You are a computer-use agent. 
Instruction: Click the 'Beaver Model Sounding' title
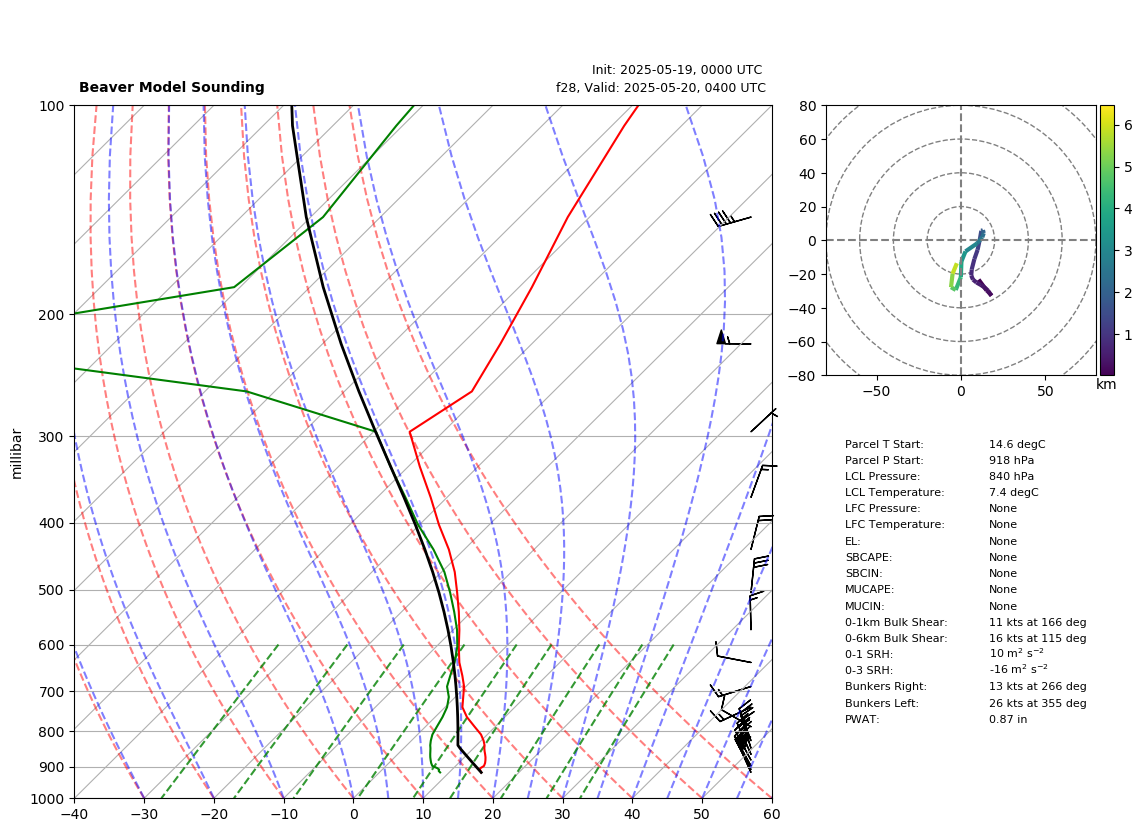(x=172, y=87)
